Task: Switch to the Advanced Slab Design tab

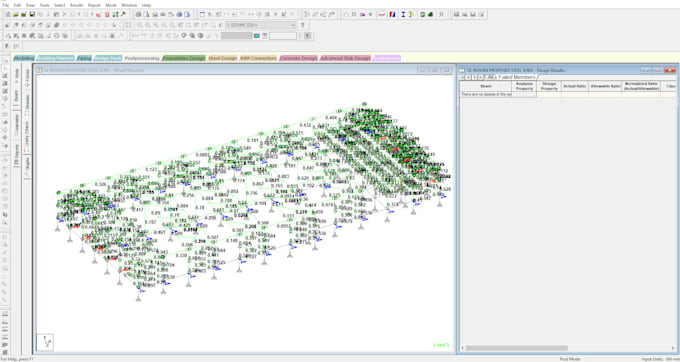Action: coord(346,58)
